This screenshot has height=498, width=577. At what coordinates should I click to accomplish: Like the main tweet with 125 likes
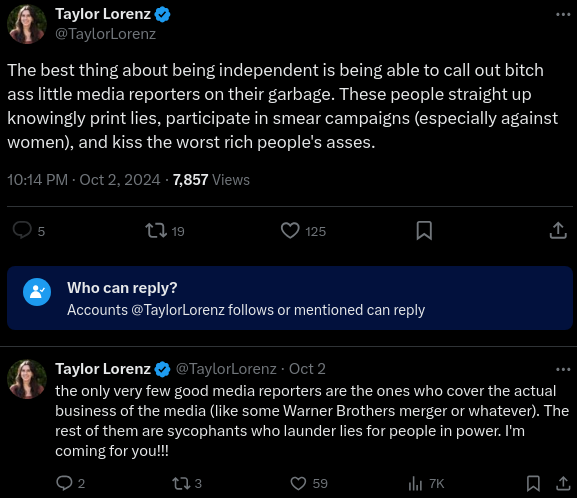pos(290,231)
